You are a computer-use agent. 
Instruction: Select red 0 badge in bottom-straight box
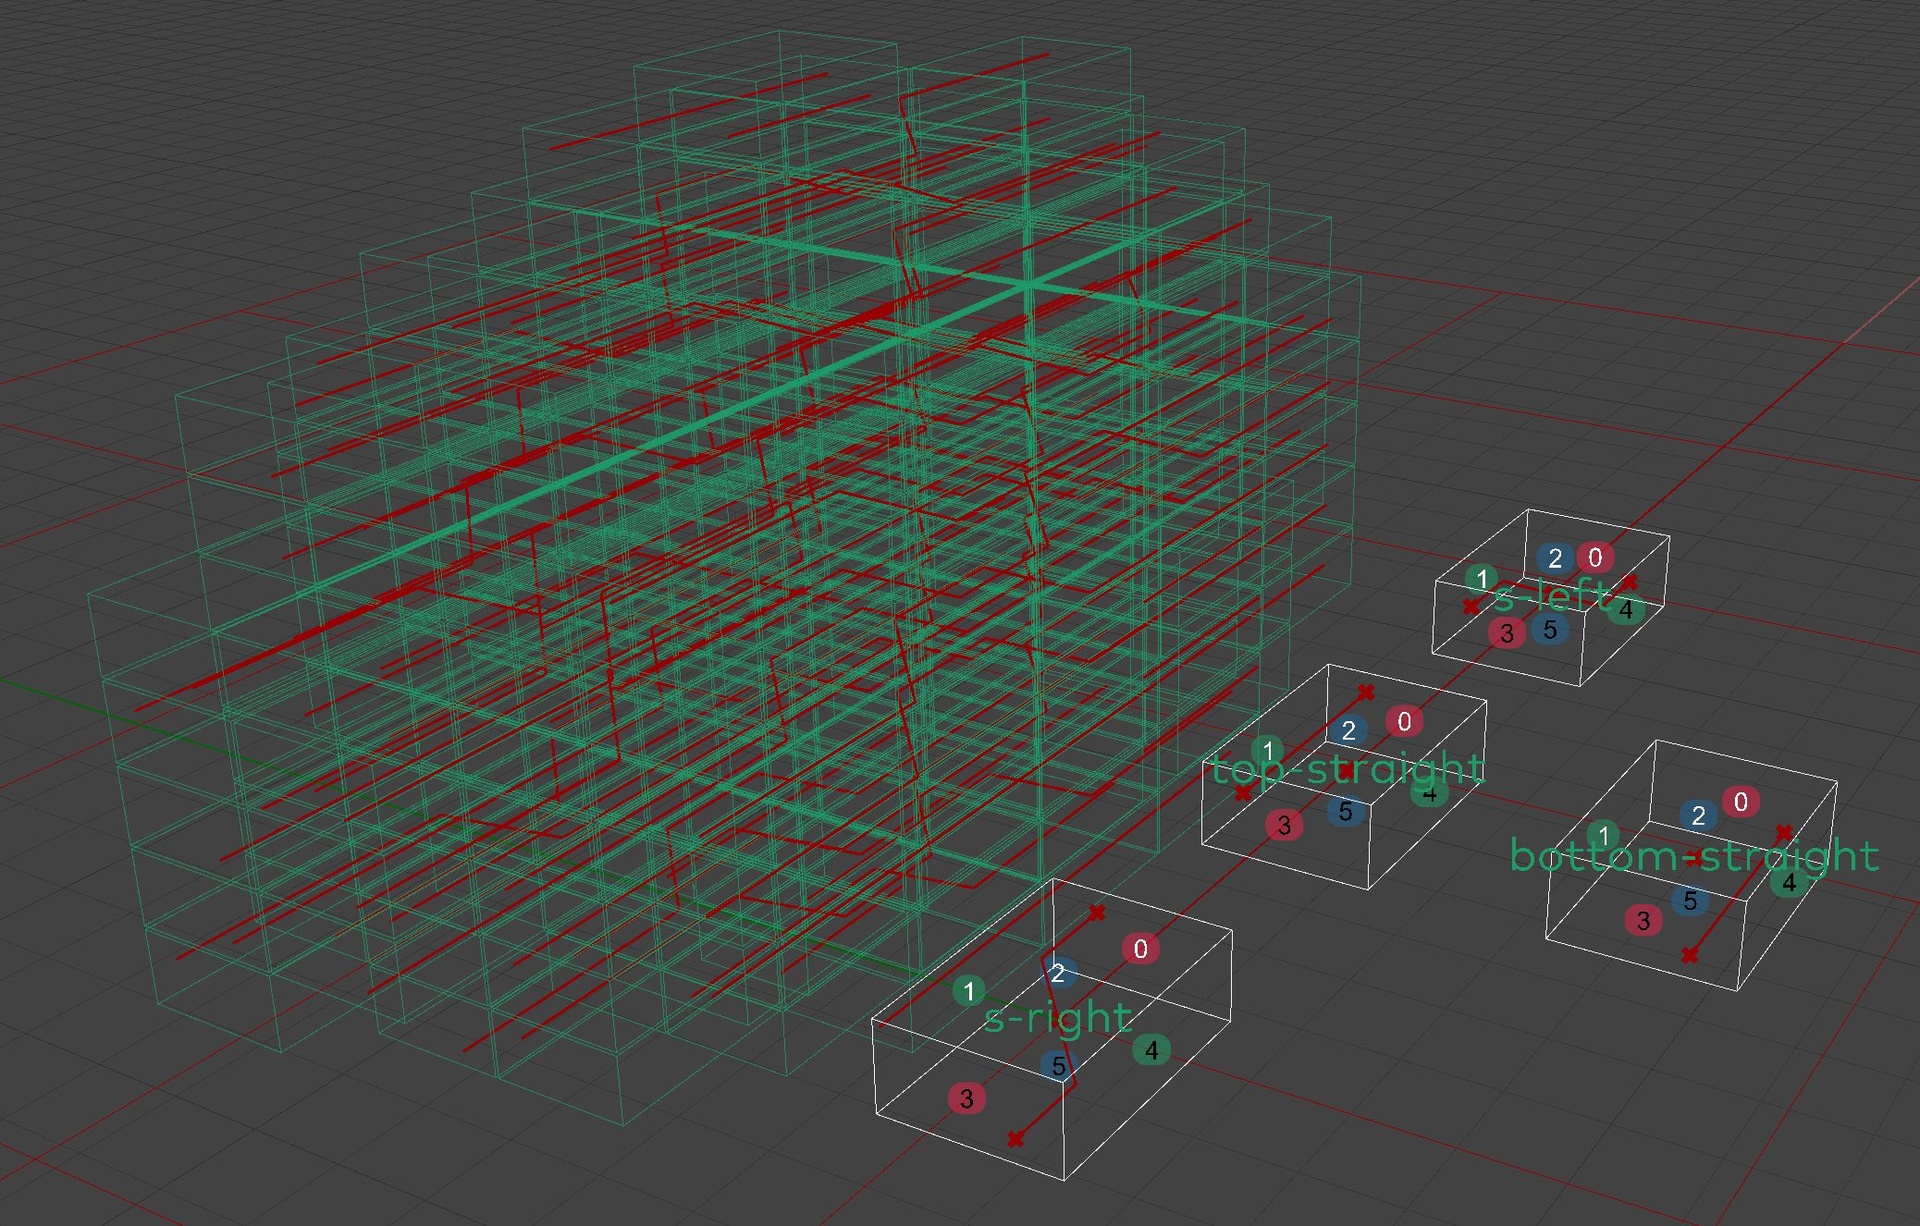[x=1741, y=802]
